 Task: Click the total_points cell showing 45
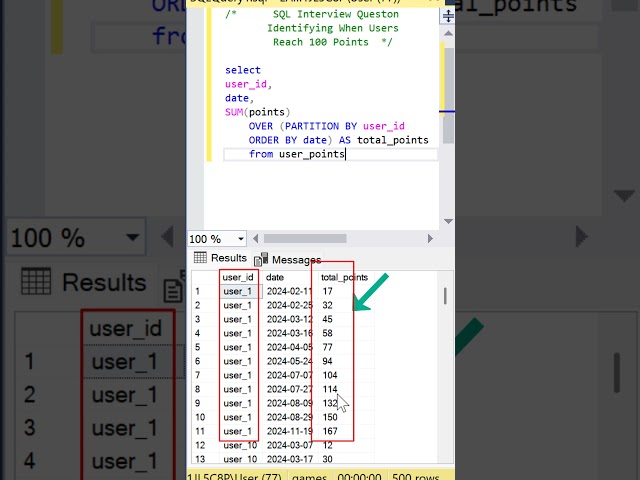point(327,319)
